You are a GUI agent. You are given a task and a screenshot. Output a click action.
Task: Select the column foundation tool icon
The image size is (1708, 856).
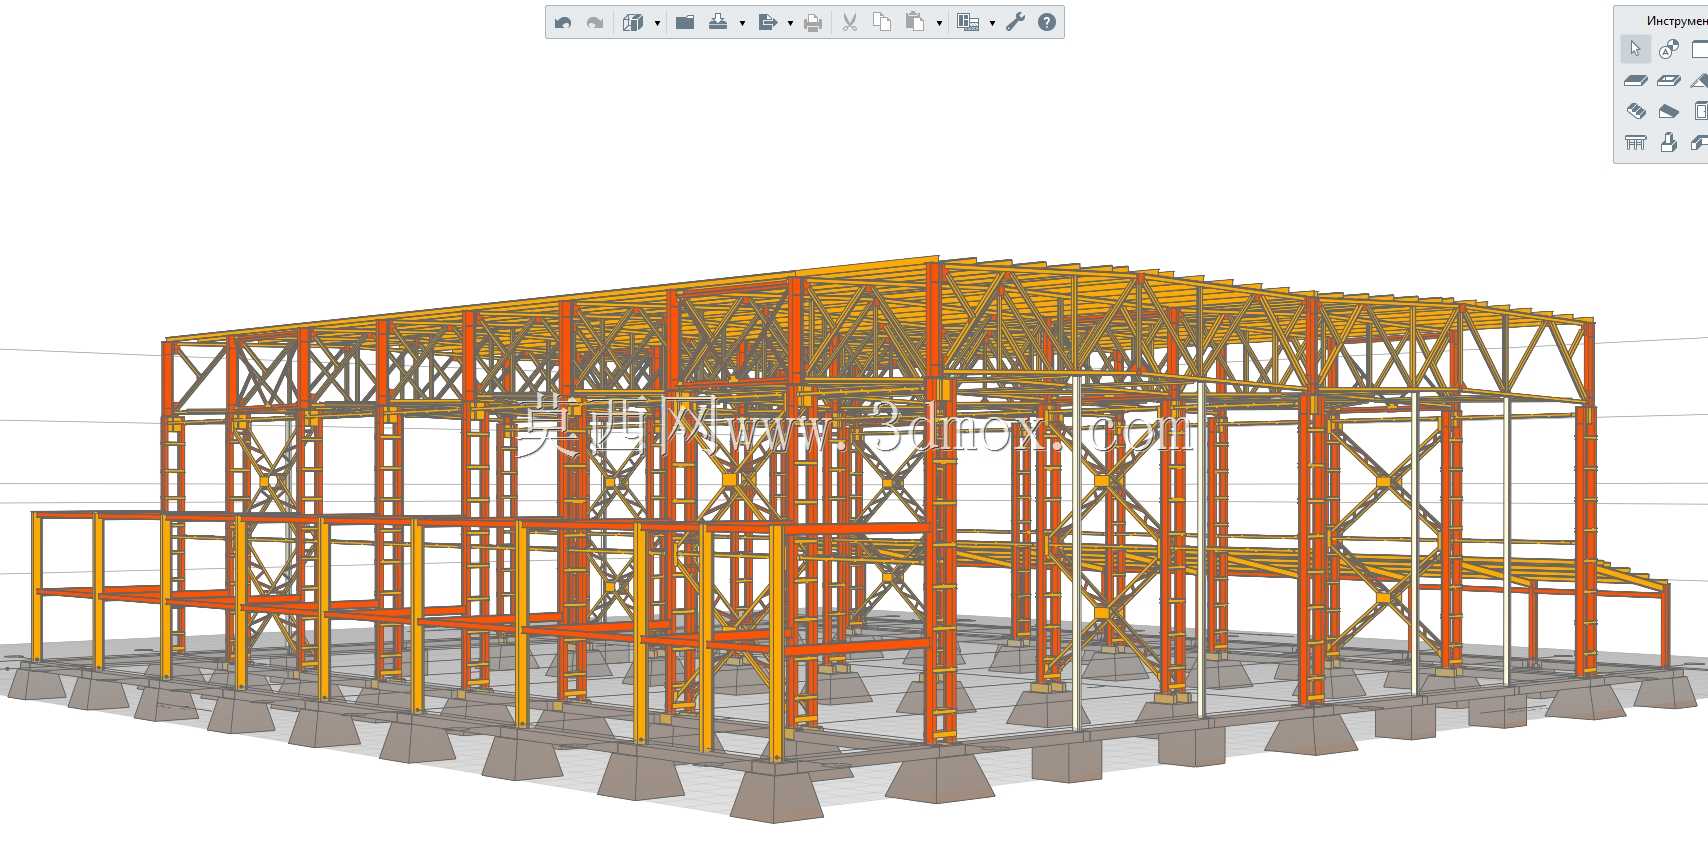click(1668, 143)
